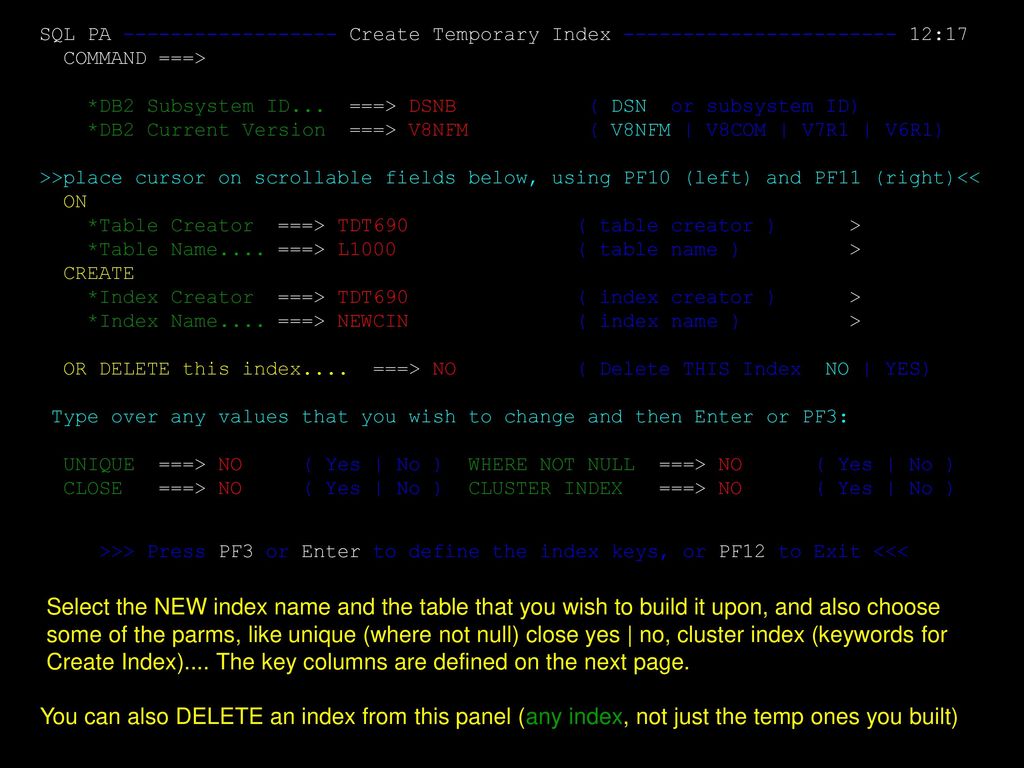Click the '*DB2 Current Version' label
This screenshot has width=1024, height=768.
[x=206, y=130]
